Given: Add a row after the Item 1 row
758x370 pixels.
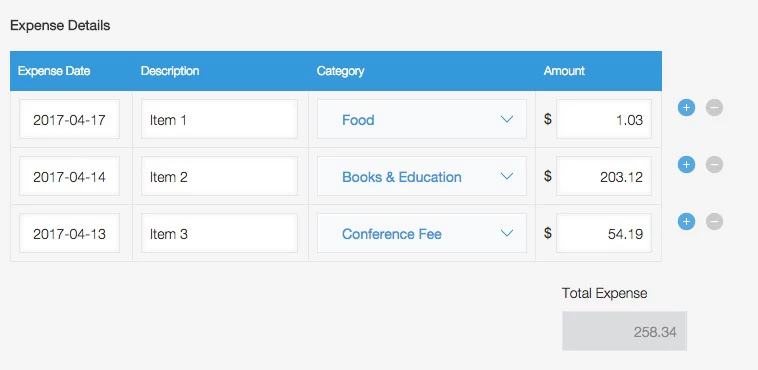Looking at the screenshot, I should [x=686, y=107].
